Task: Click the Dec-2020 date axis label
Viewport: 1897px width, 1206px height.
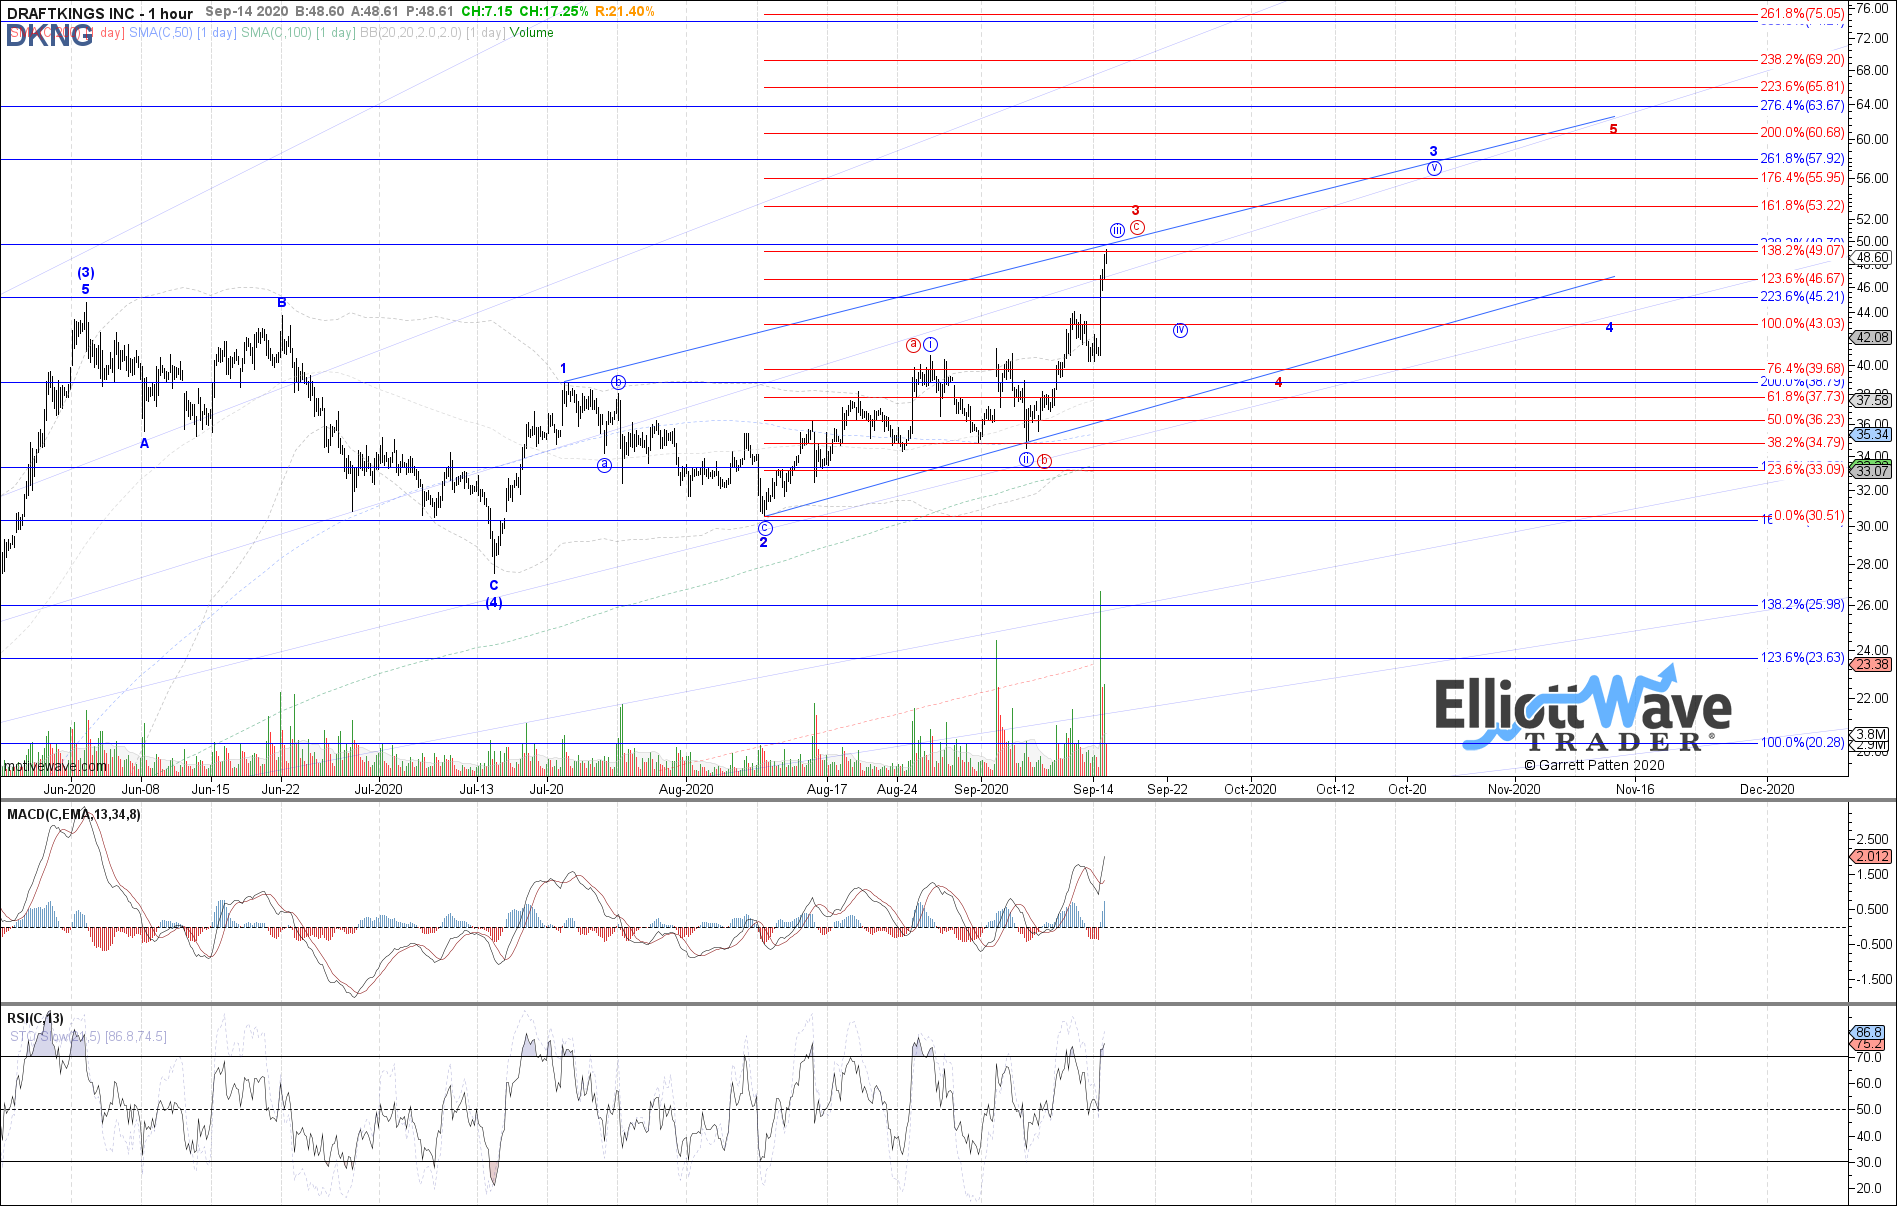Action: click(1767, 790)
